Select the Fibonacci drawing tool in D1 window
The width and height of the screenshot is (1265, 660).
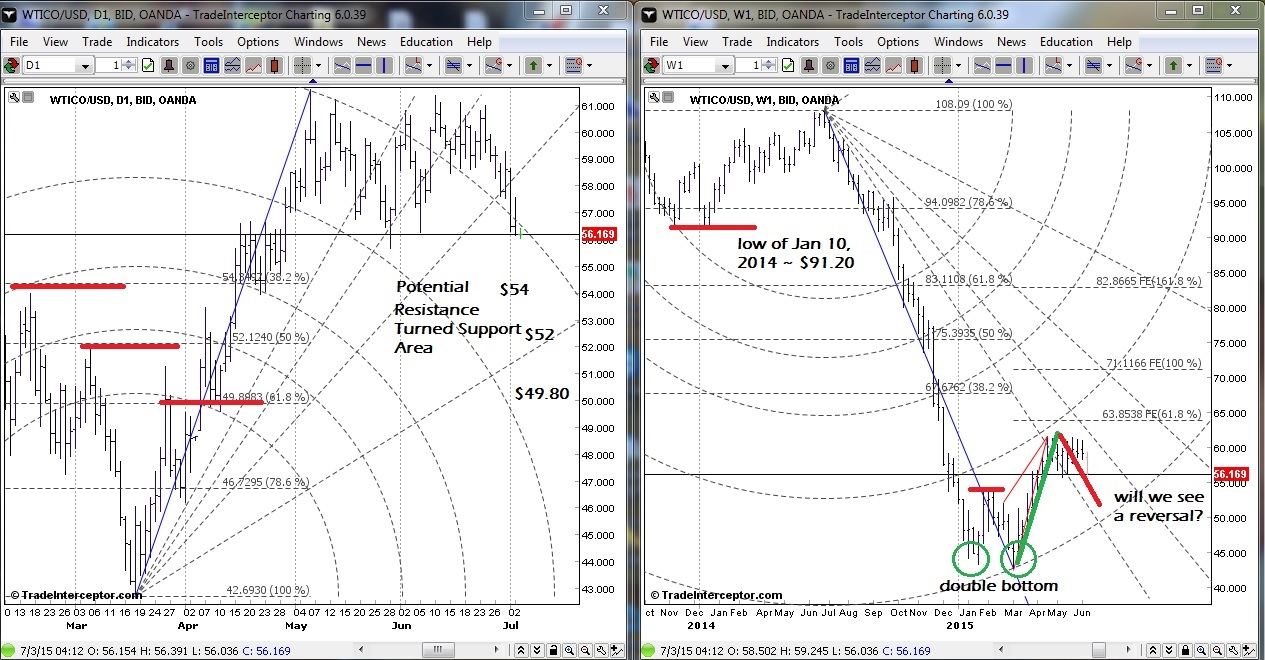point(413,65)
